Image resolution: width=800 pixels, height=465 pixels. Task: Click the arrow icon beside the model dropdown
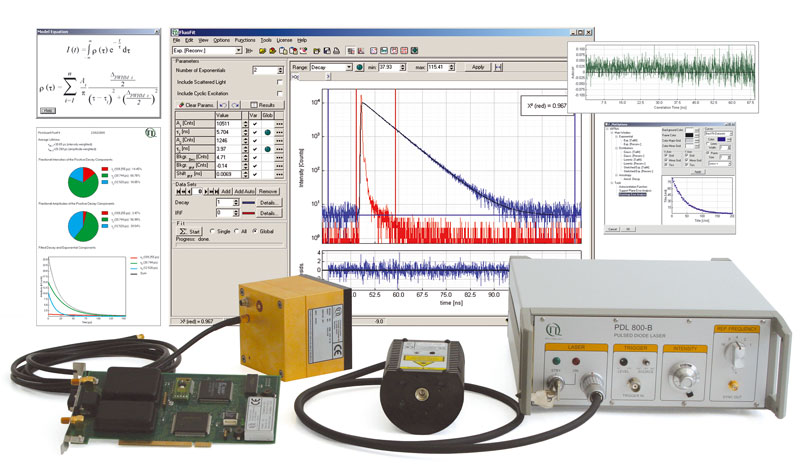point(249,51)
